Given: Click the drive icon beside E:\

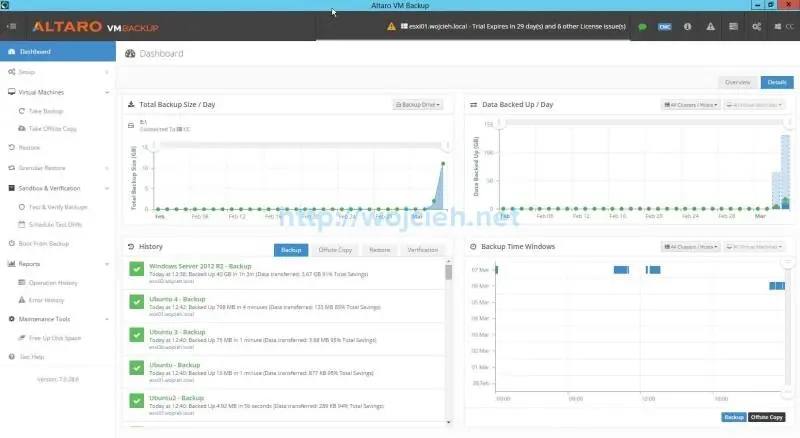Looking at the screenshot, I should (x=131, y=125).
